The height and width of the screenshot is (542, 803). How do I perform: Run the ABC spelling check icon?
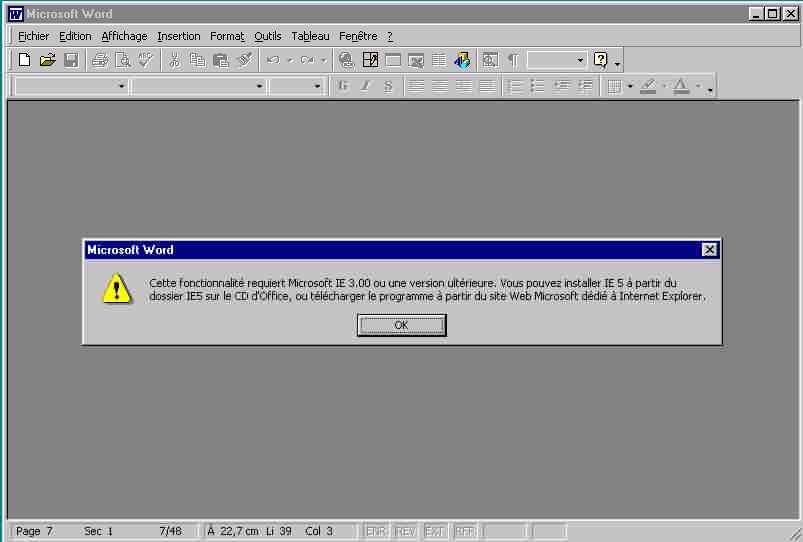(x=145, y=60)
